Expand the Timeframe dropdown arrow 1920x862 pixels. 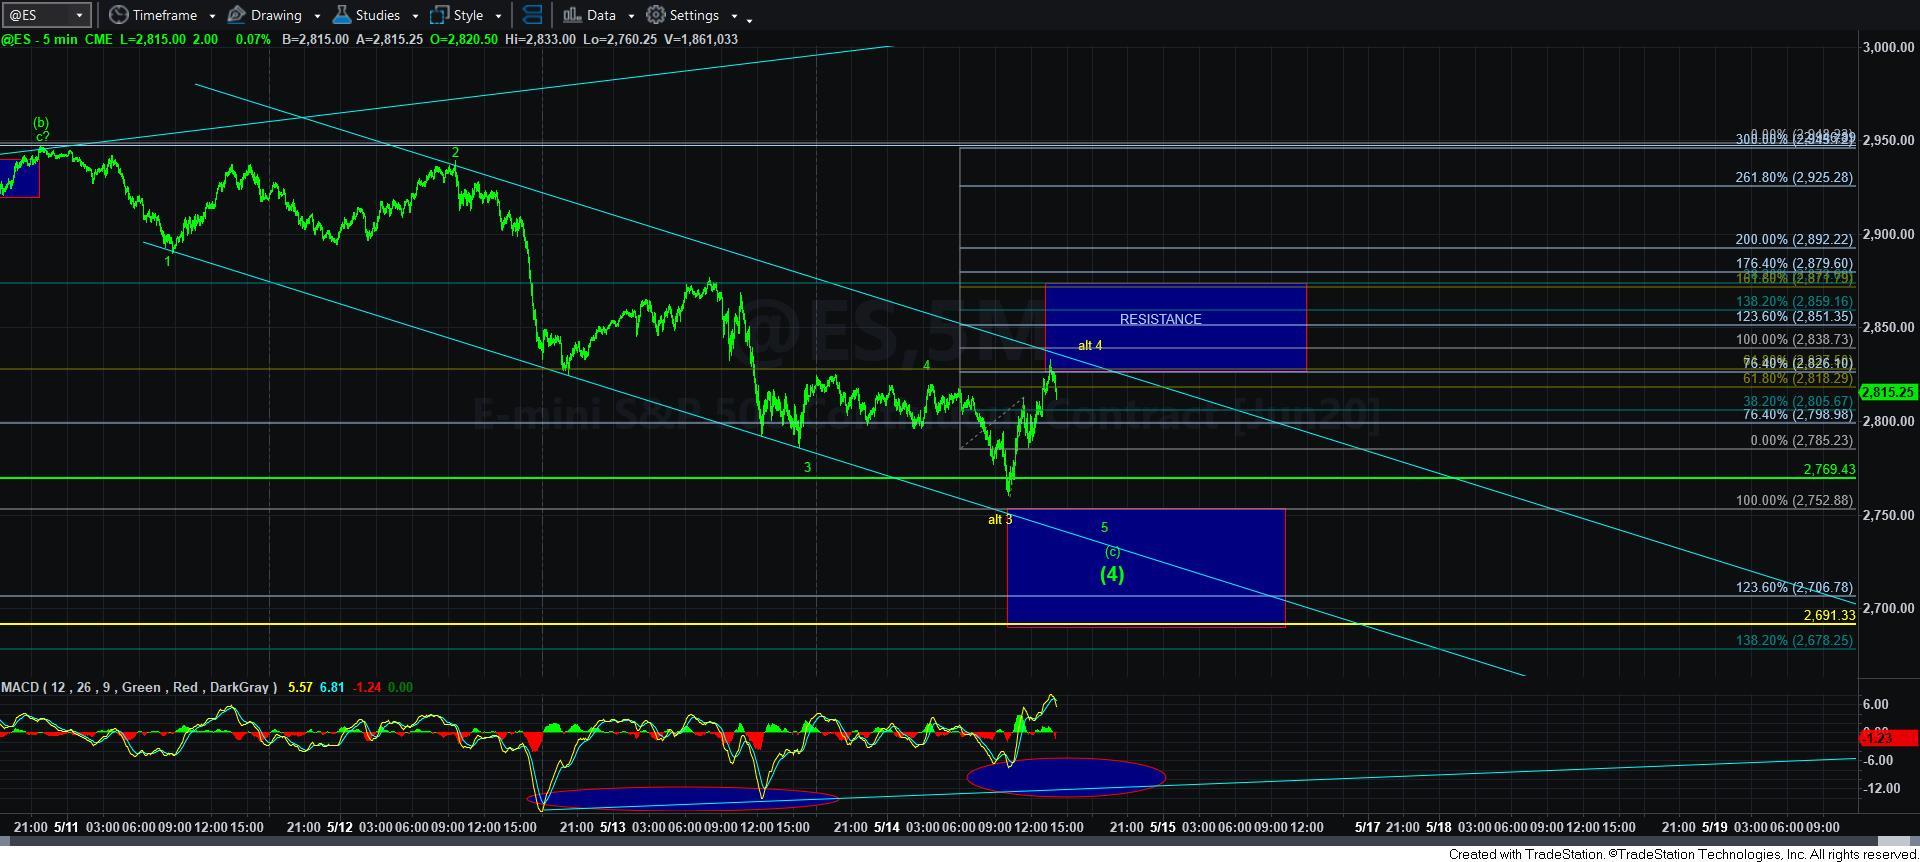212,16
